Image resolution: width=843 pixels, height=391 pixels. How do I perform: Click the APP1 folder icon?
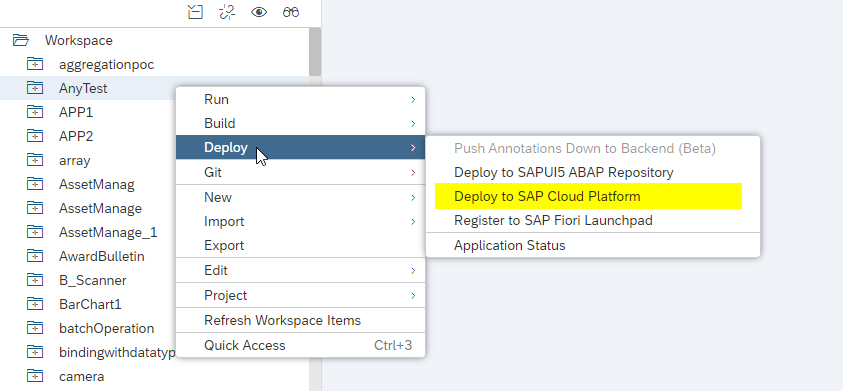(35, 112)
